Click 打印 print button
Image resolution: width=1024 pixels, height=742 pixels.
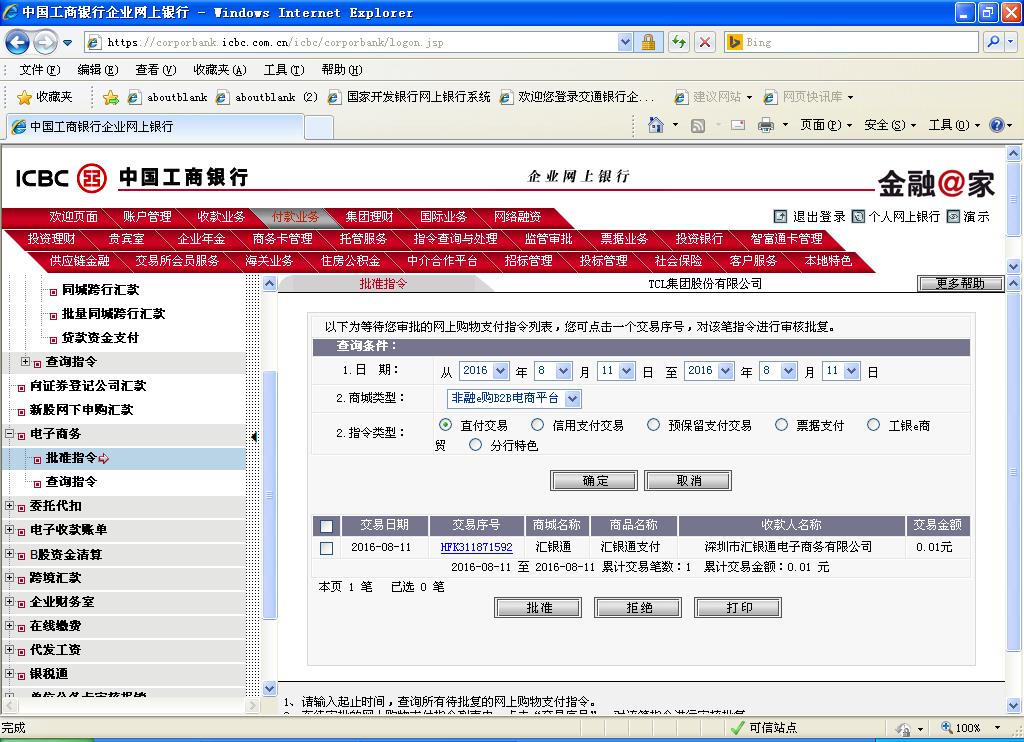[738, 607]
